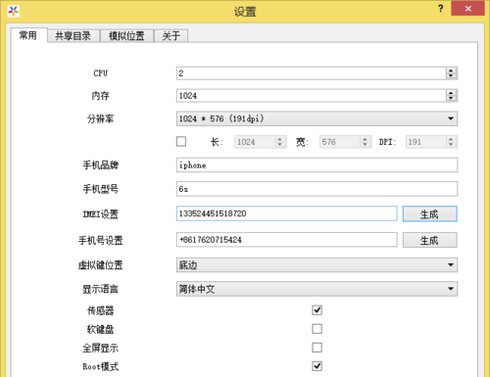Viewport: 490px width, 377px height.
Task: Click the IMEI设置 input field
Action: pyautogui.click(x=287, y=214)
